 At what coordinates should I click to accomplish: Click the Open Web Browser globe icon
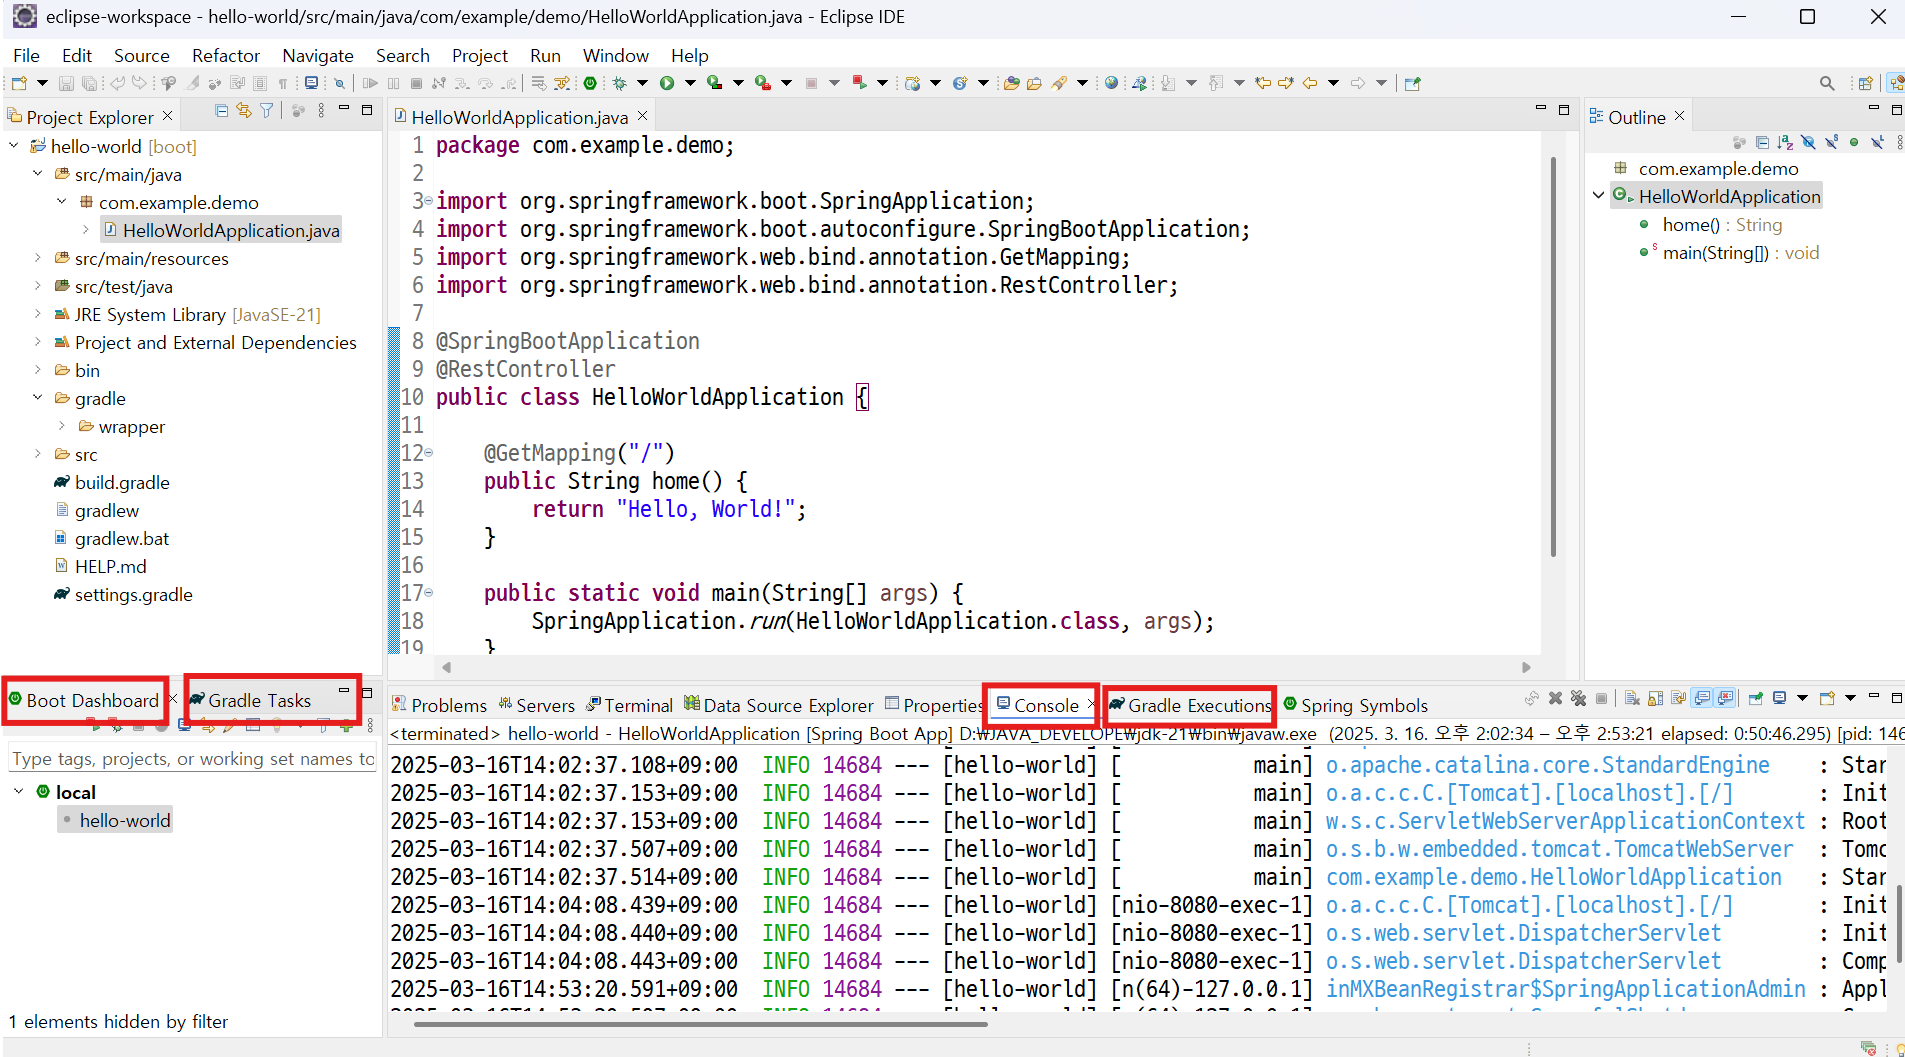point(1111,83)
